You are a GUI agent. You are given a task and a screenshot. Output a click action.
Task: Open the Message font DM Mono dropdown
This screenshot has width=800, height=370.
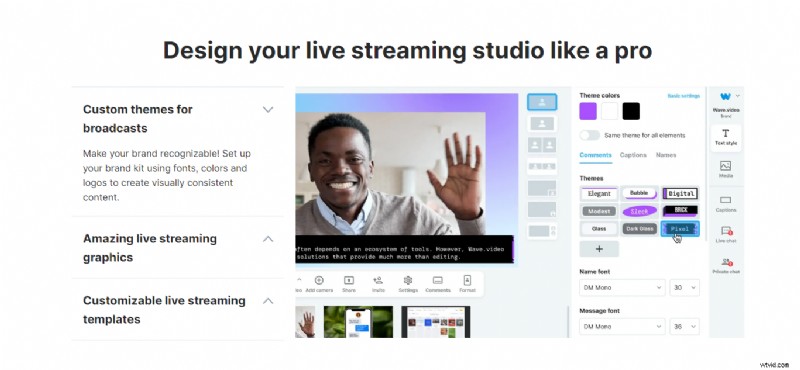(x=622, y=326)
